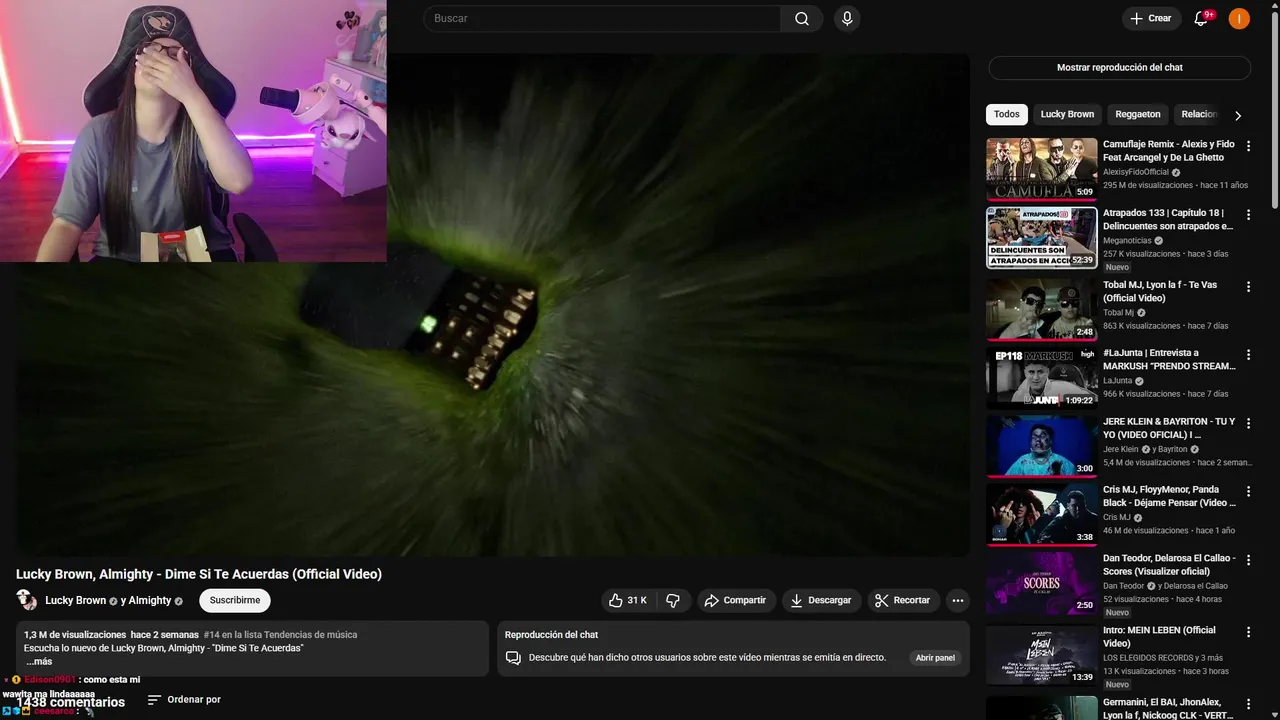Image resolution: width=1280 pixels, height=720 pixels.
Task: Open Almighty channel link
Action: point(150,600)
